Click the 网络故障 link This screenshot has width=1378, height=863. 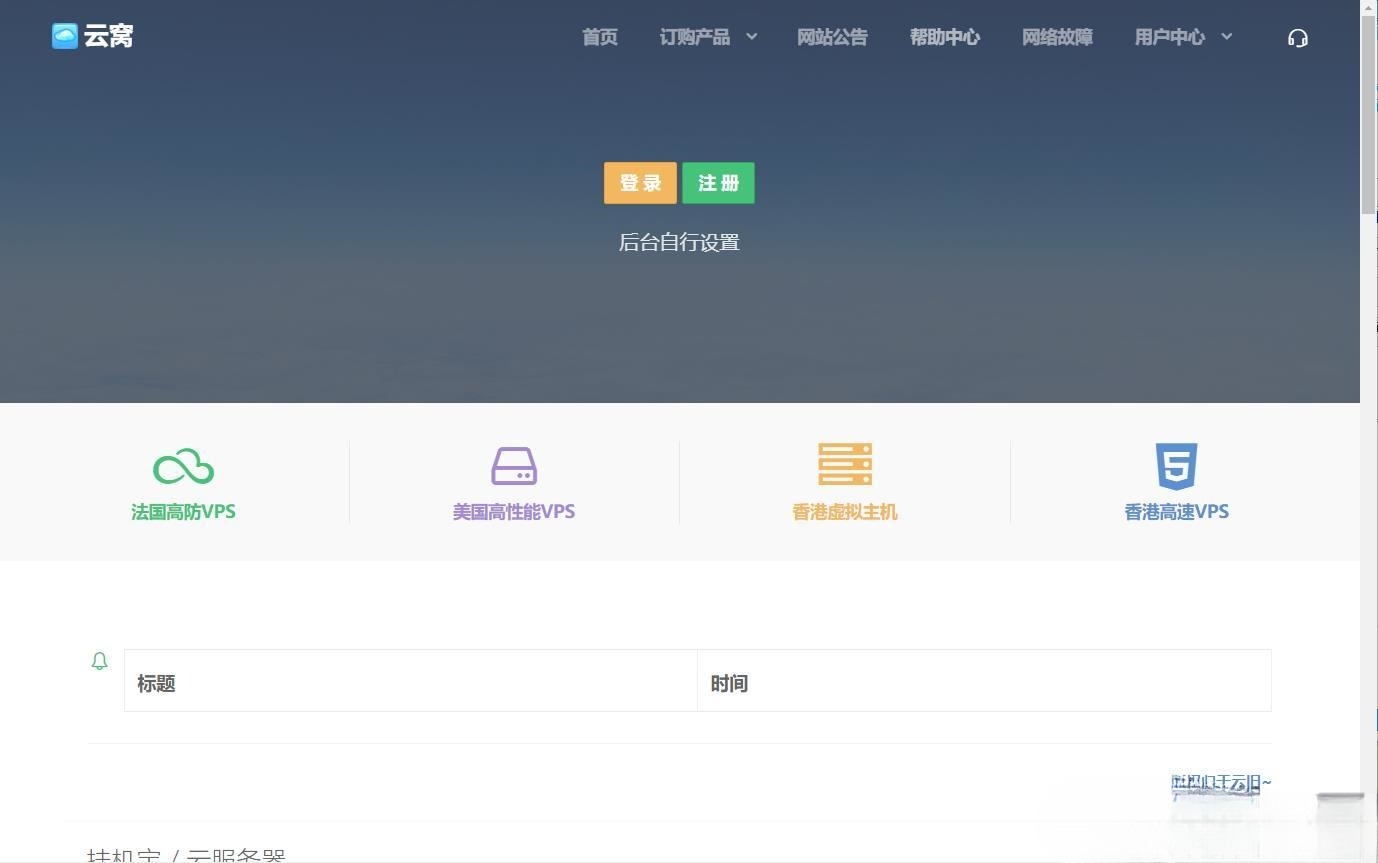(1057, 37)
